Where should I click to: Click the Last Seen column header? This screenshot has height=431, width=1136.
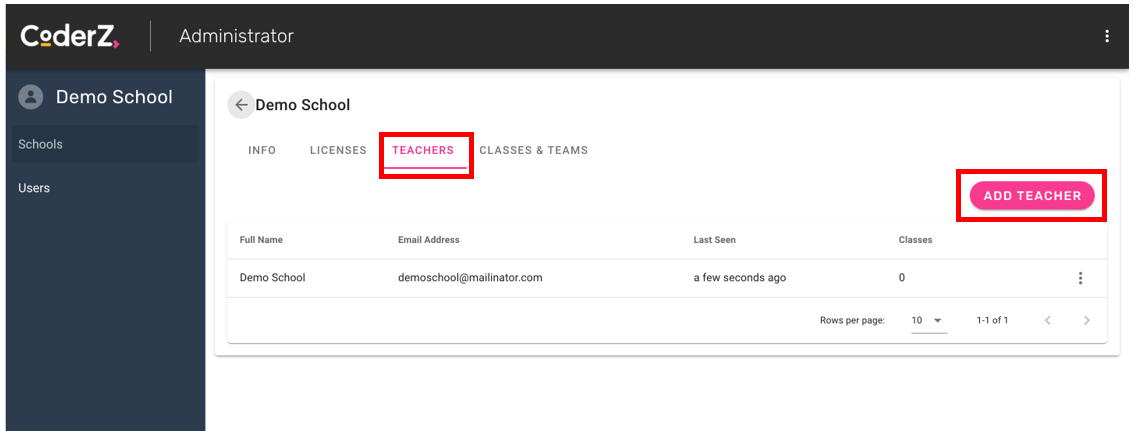pos(714,240)
